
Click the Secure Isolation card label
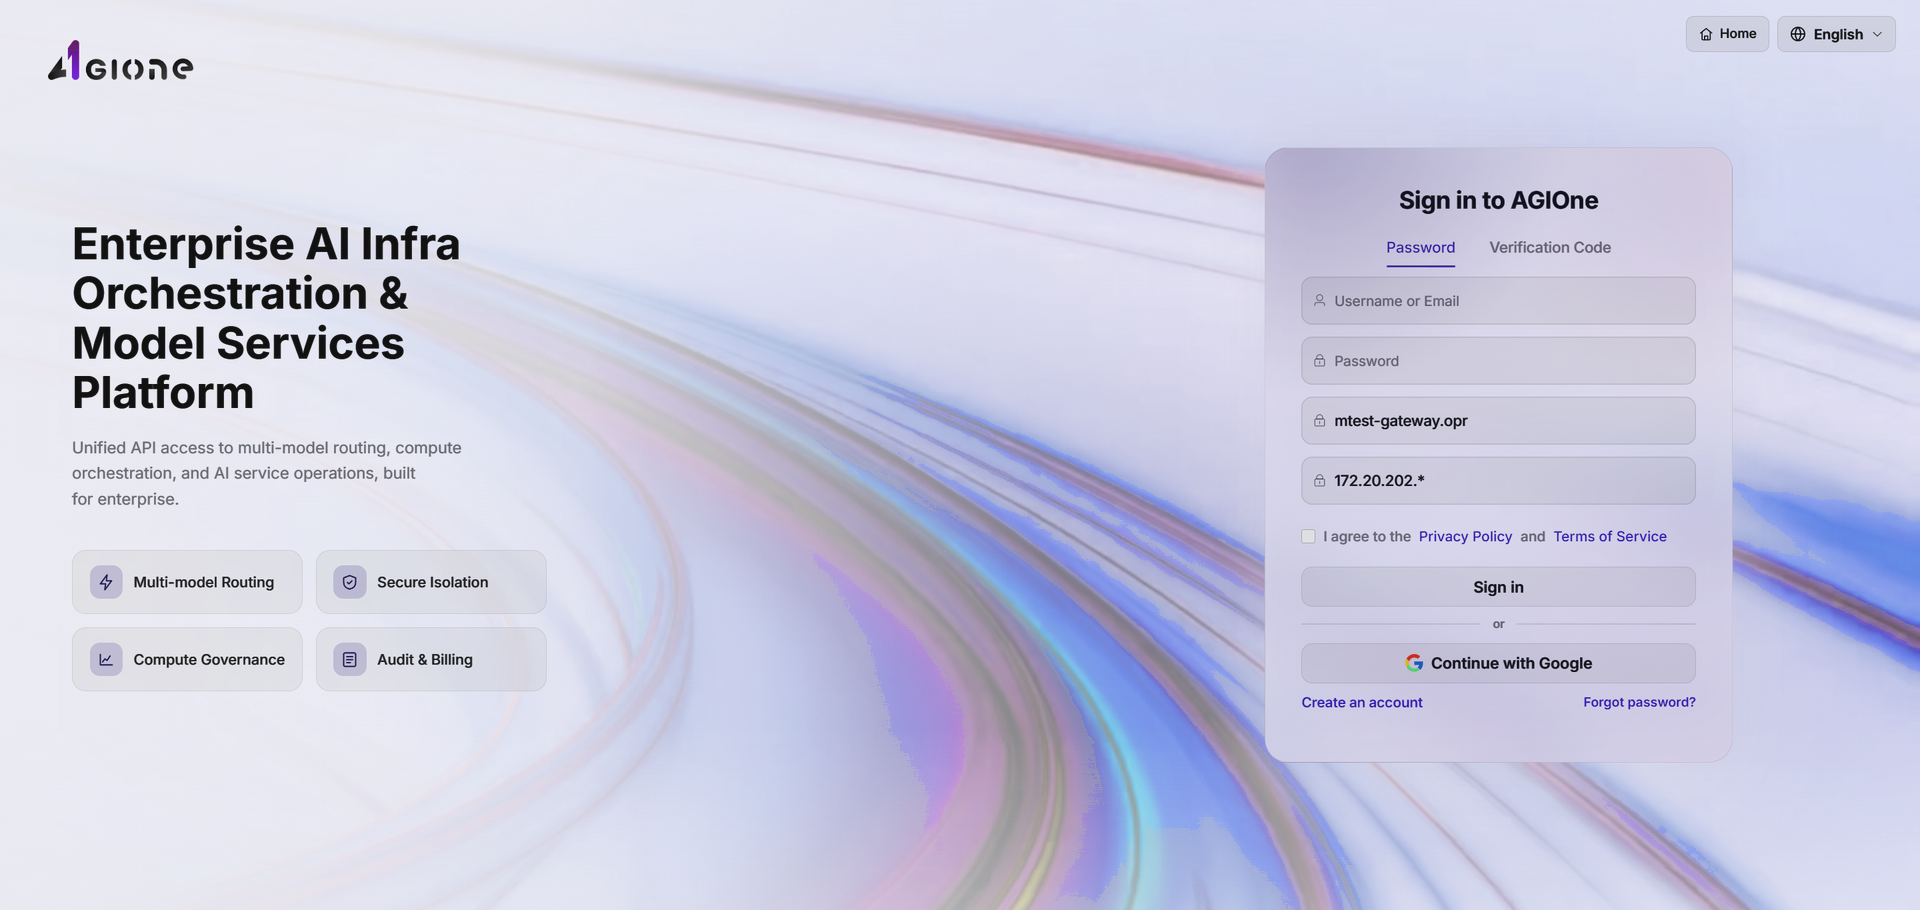tap(433, 582)
